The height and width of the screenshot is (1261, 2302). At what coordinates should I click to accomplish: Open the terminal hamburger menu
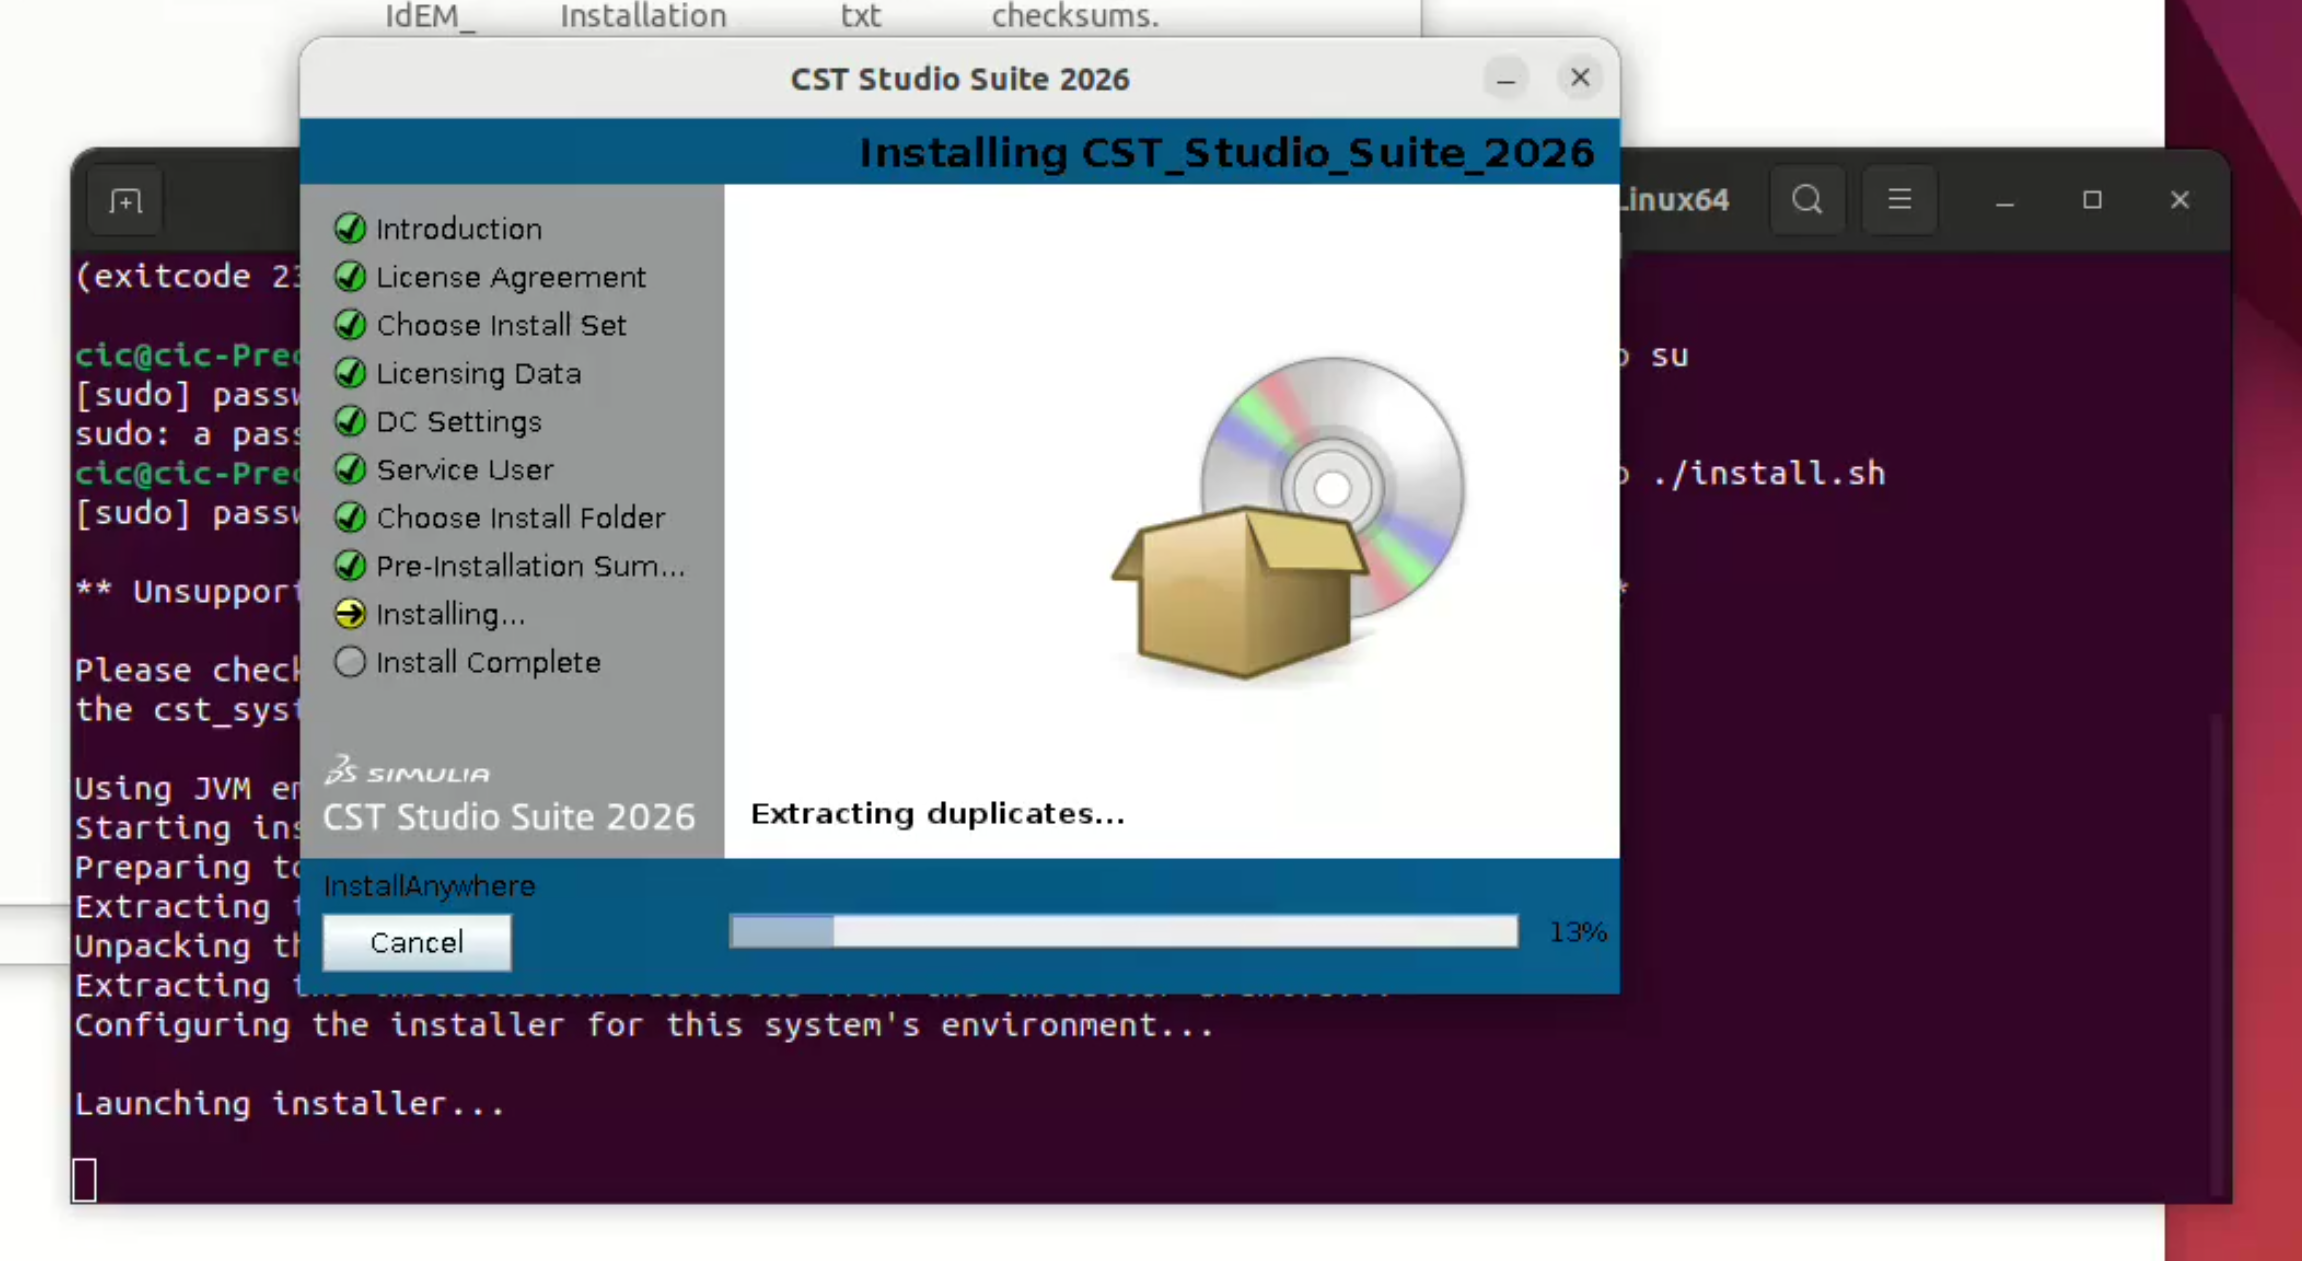pyautogui.click(x=1899, y=200)
